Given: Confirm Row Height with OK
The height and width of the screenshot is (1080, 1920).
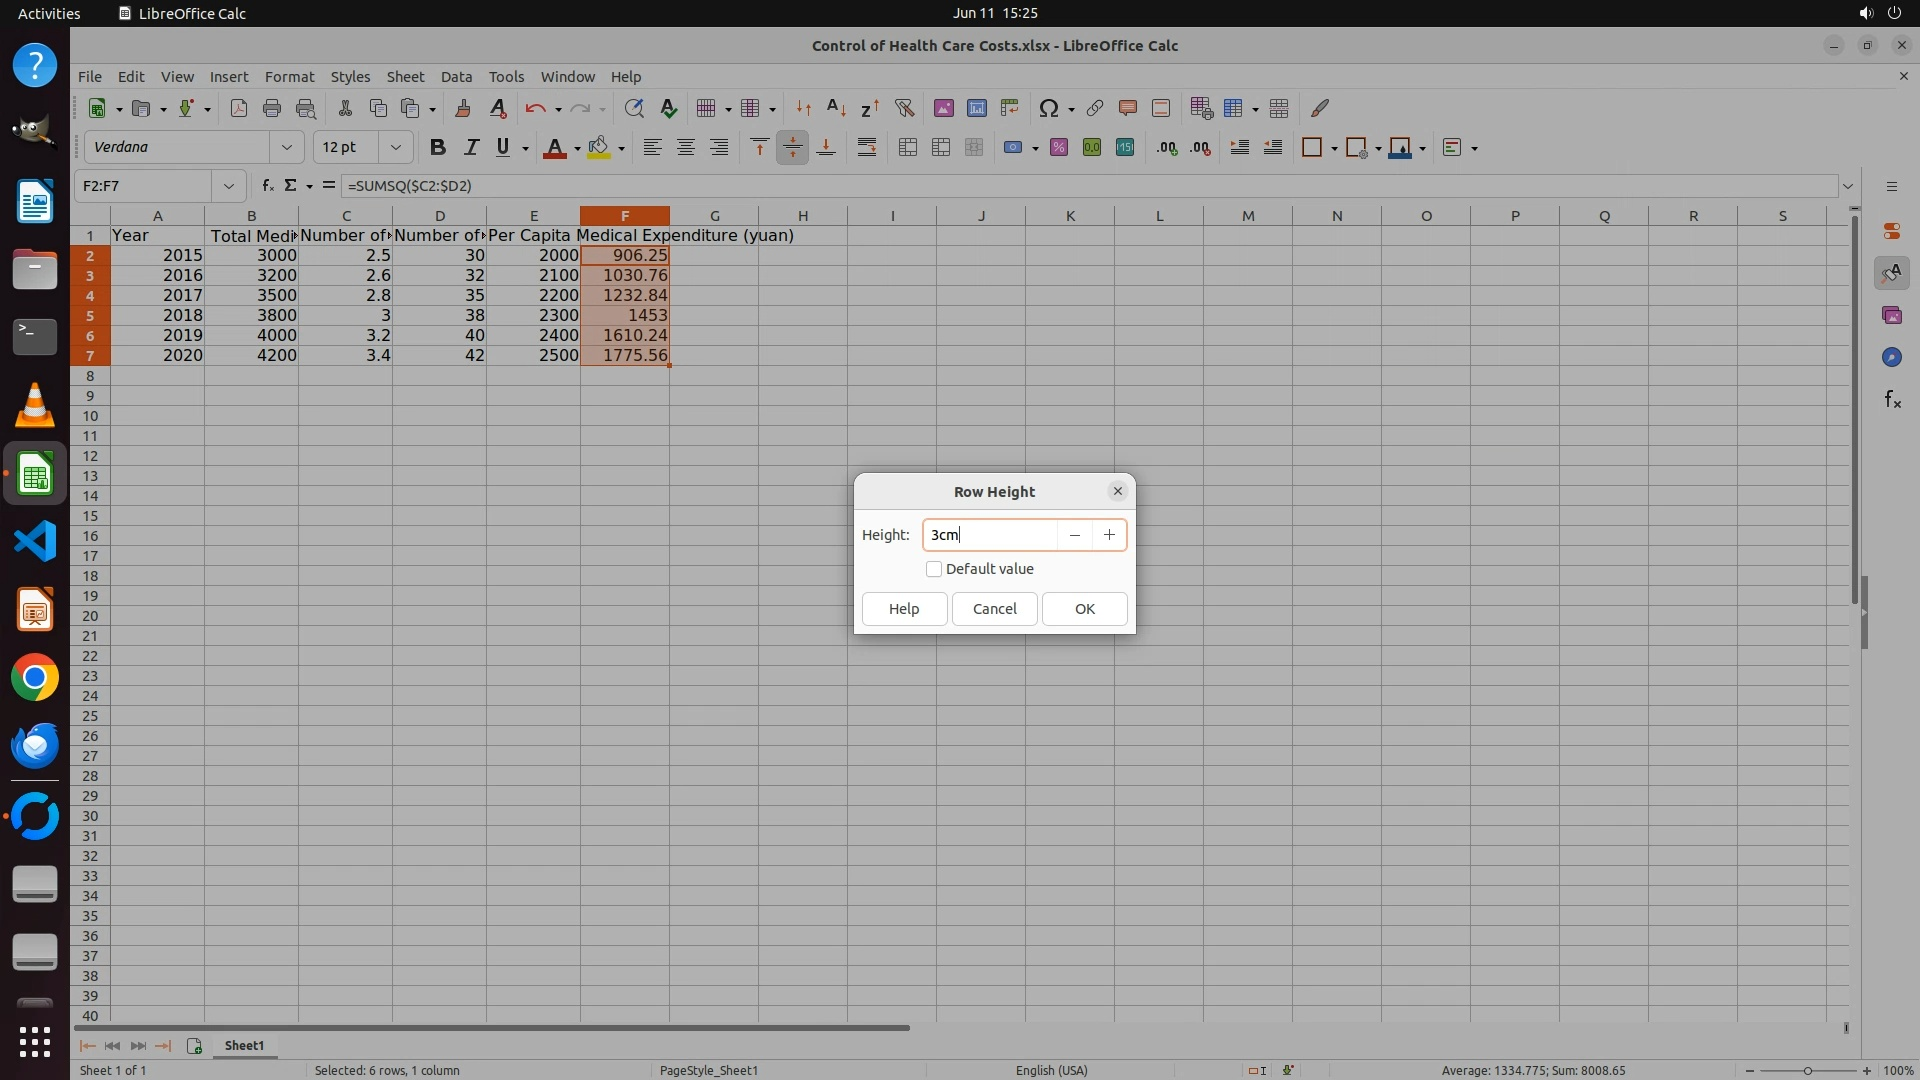Looking at the screenshot, I should click(1084, 609).
